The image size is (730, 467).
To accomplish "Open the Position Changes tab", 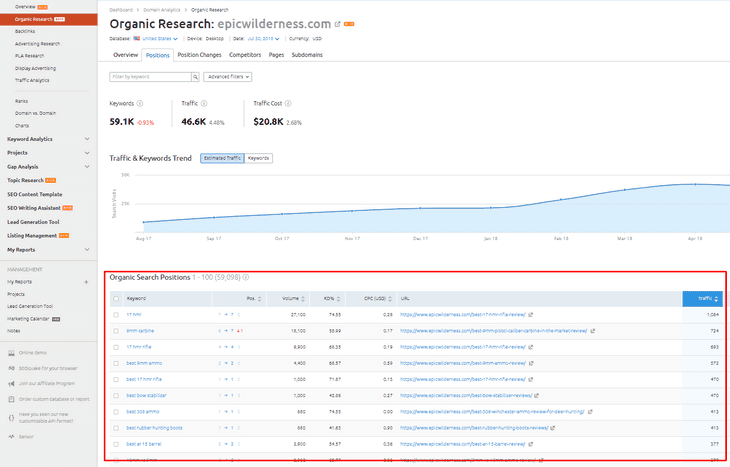I will click(199, 55).
